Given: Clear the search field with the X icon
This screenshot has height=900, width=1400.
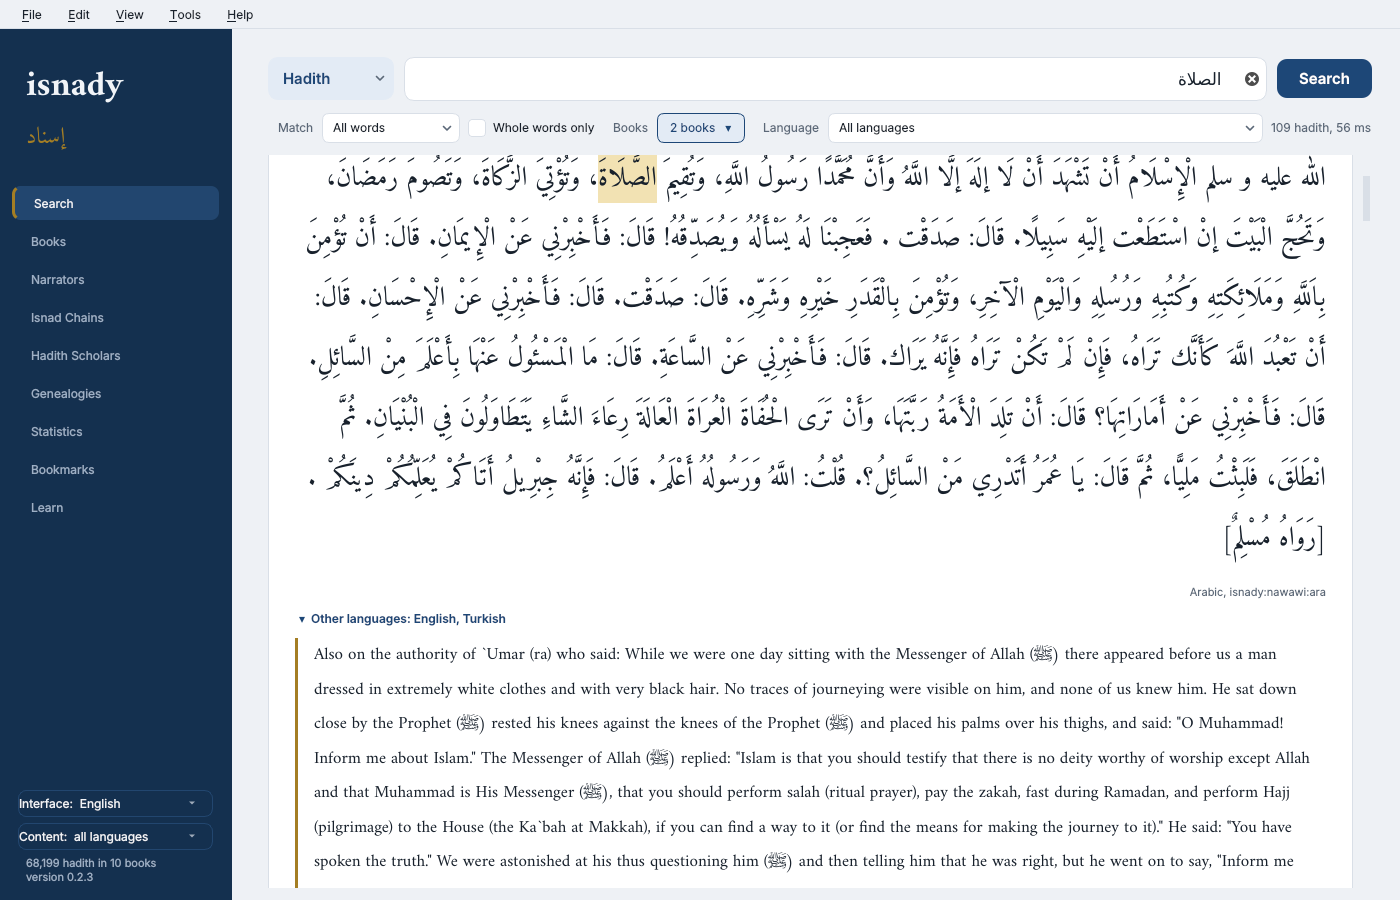Looking at the screenshot, I should click(x=1251, y=79).
